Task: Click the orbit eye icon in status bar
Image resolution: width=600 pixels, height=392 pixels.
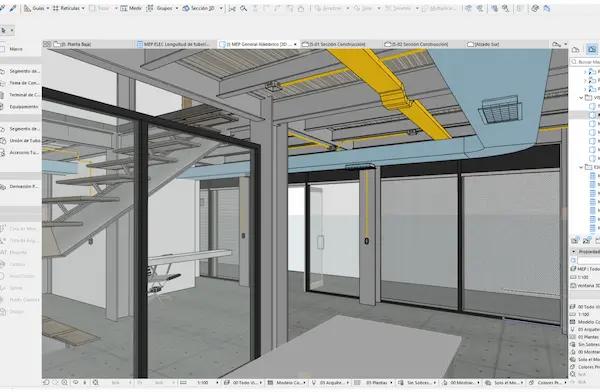Action: point(75,382)
